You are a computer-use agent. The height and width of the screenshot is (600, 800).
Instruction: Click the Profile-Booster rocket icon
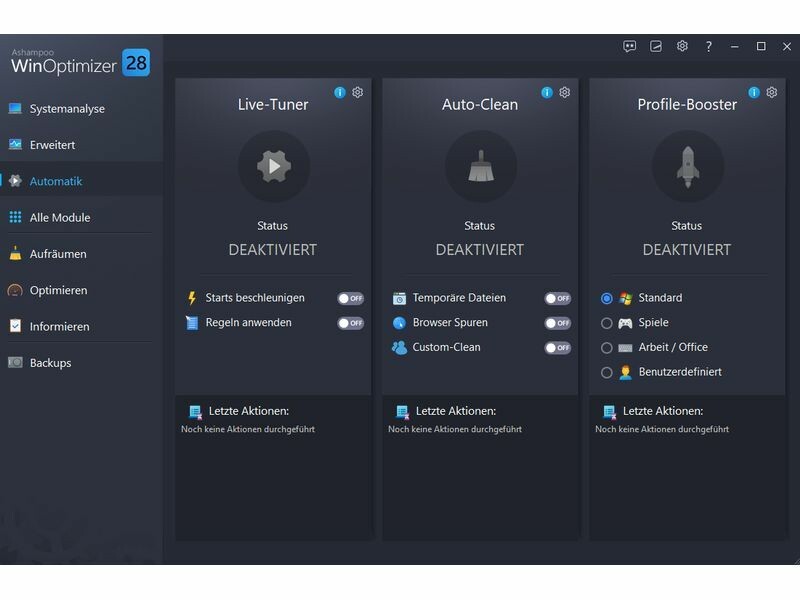pos(687,166)
